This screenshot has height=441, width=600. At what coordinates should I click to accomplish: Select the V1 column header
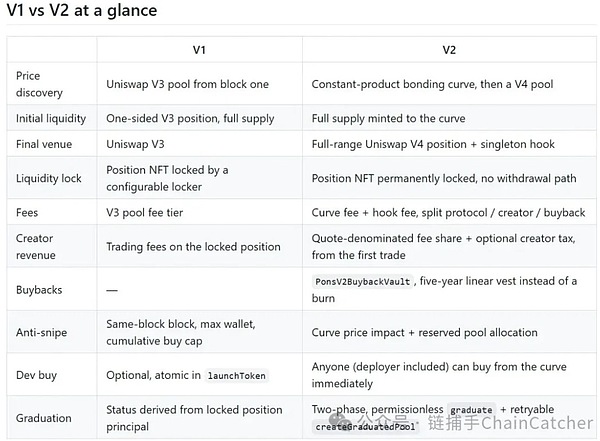coord(199,50)
